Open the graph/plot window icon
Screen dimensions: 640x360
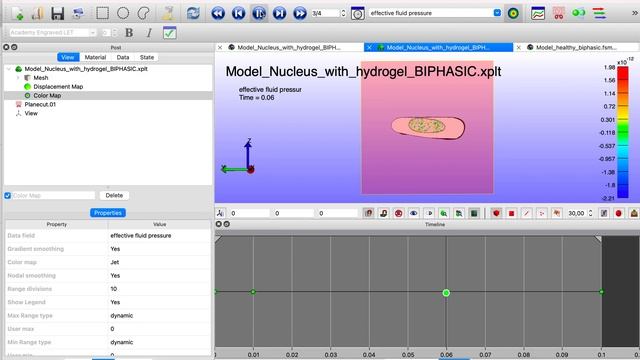[x=538, y=13]
